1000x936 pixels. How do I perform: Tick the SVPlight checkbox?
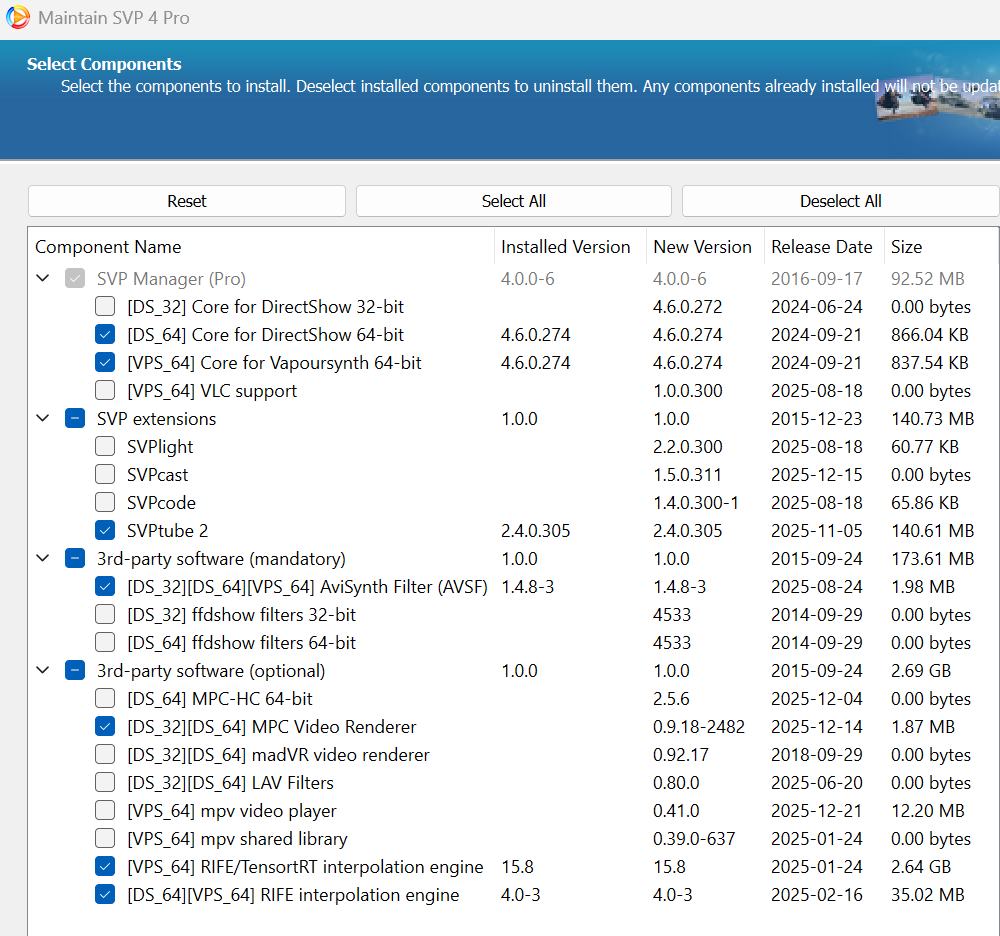click(x=105, y=447)
